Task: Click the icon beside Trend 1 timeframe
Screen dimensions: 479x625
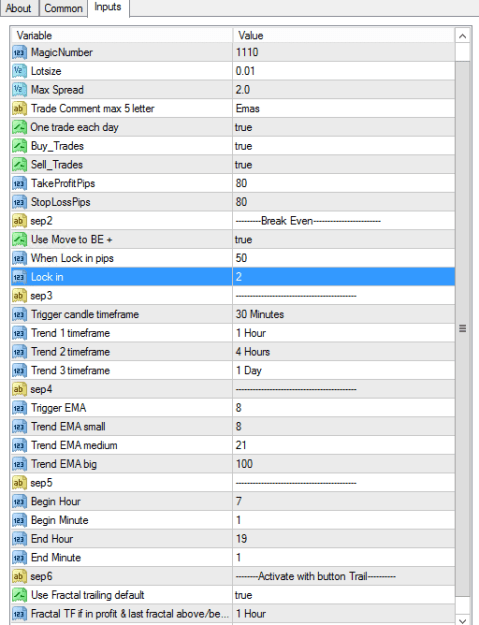Action: [19, 333]
